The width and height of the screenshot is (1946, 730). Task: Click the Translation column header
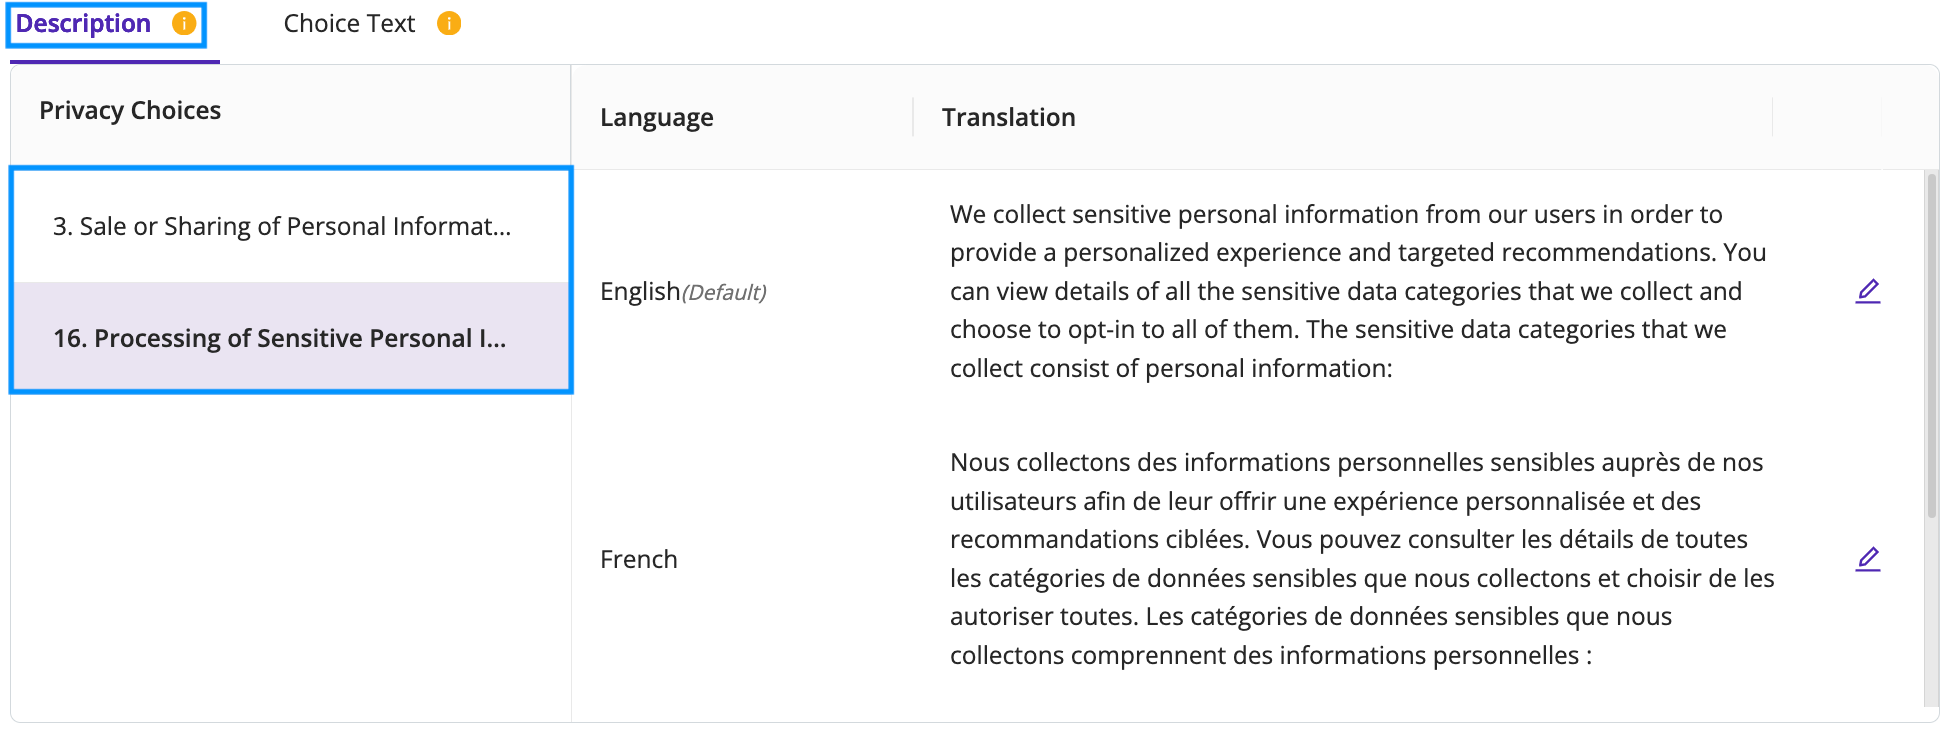(x=1008, y=117)
